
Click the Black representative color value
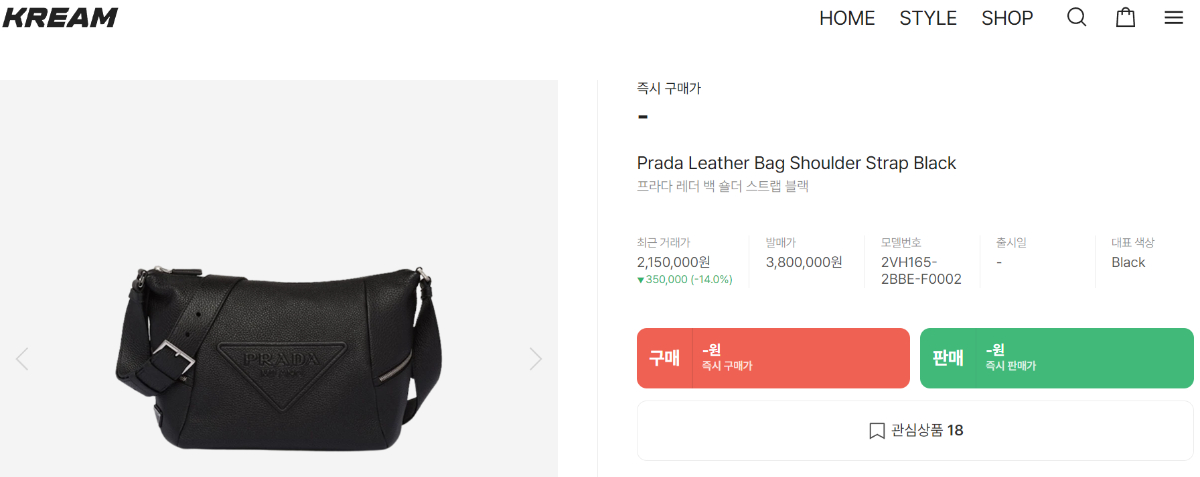1128,262
